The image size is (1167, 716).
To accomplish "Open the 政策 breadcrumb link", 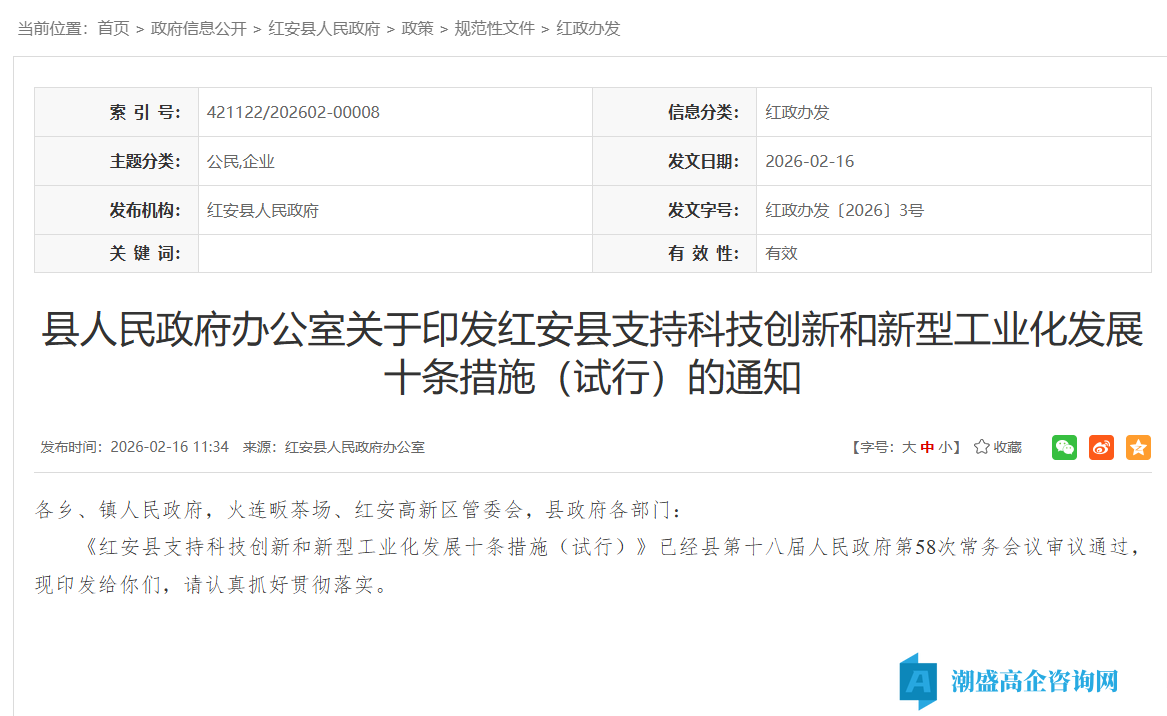I will click(x=413, y=29).
